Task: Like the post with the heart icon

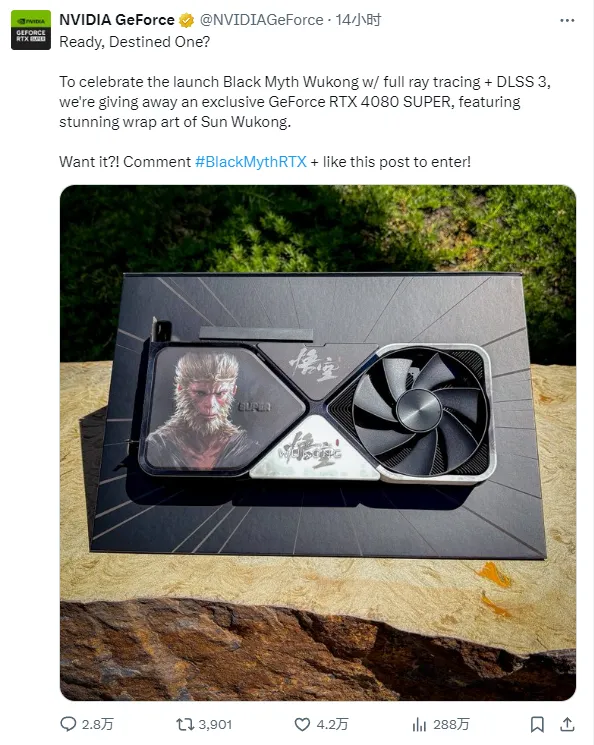Action: 302,724
